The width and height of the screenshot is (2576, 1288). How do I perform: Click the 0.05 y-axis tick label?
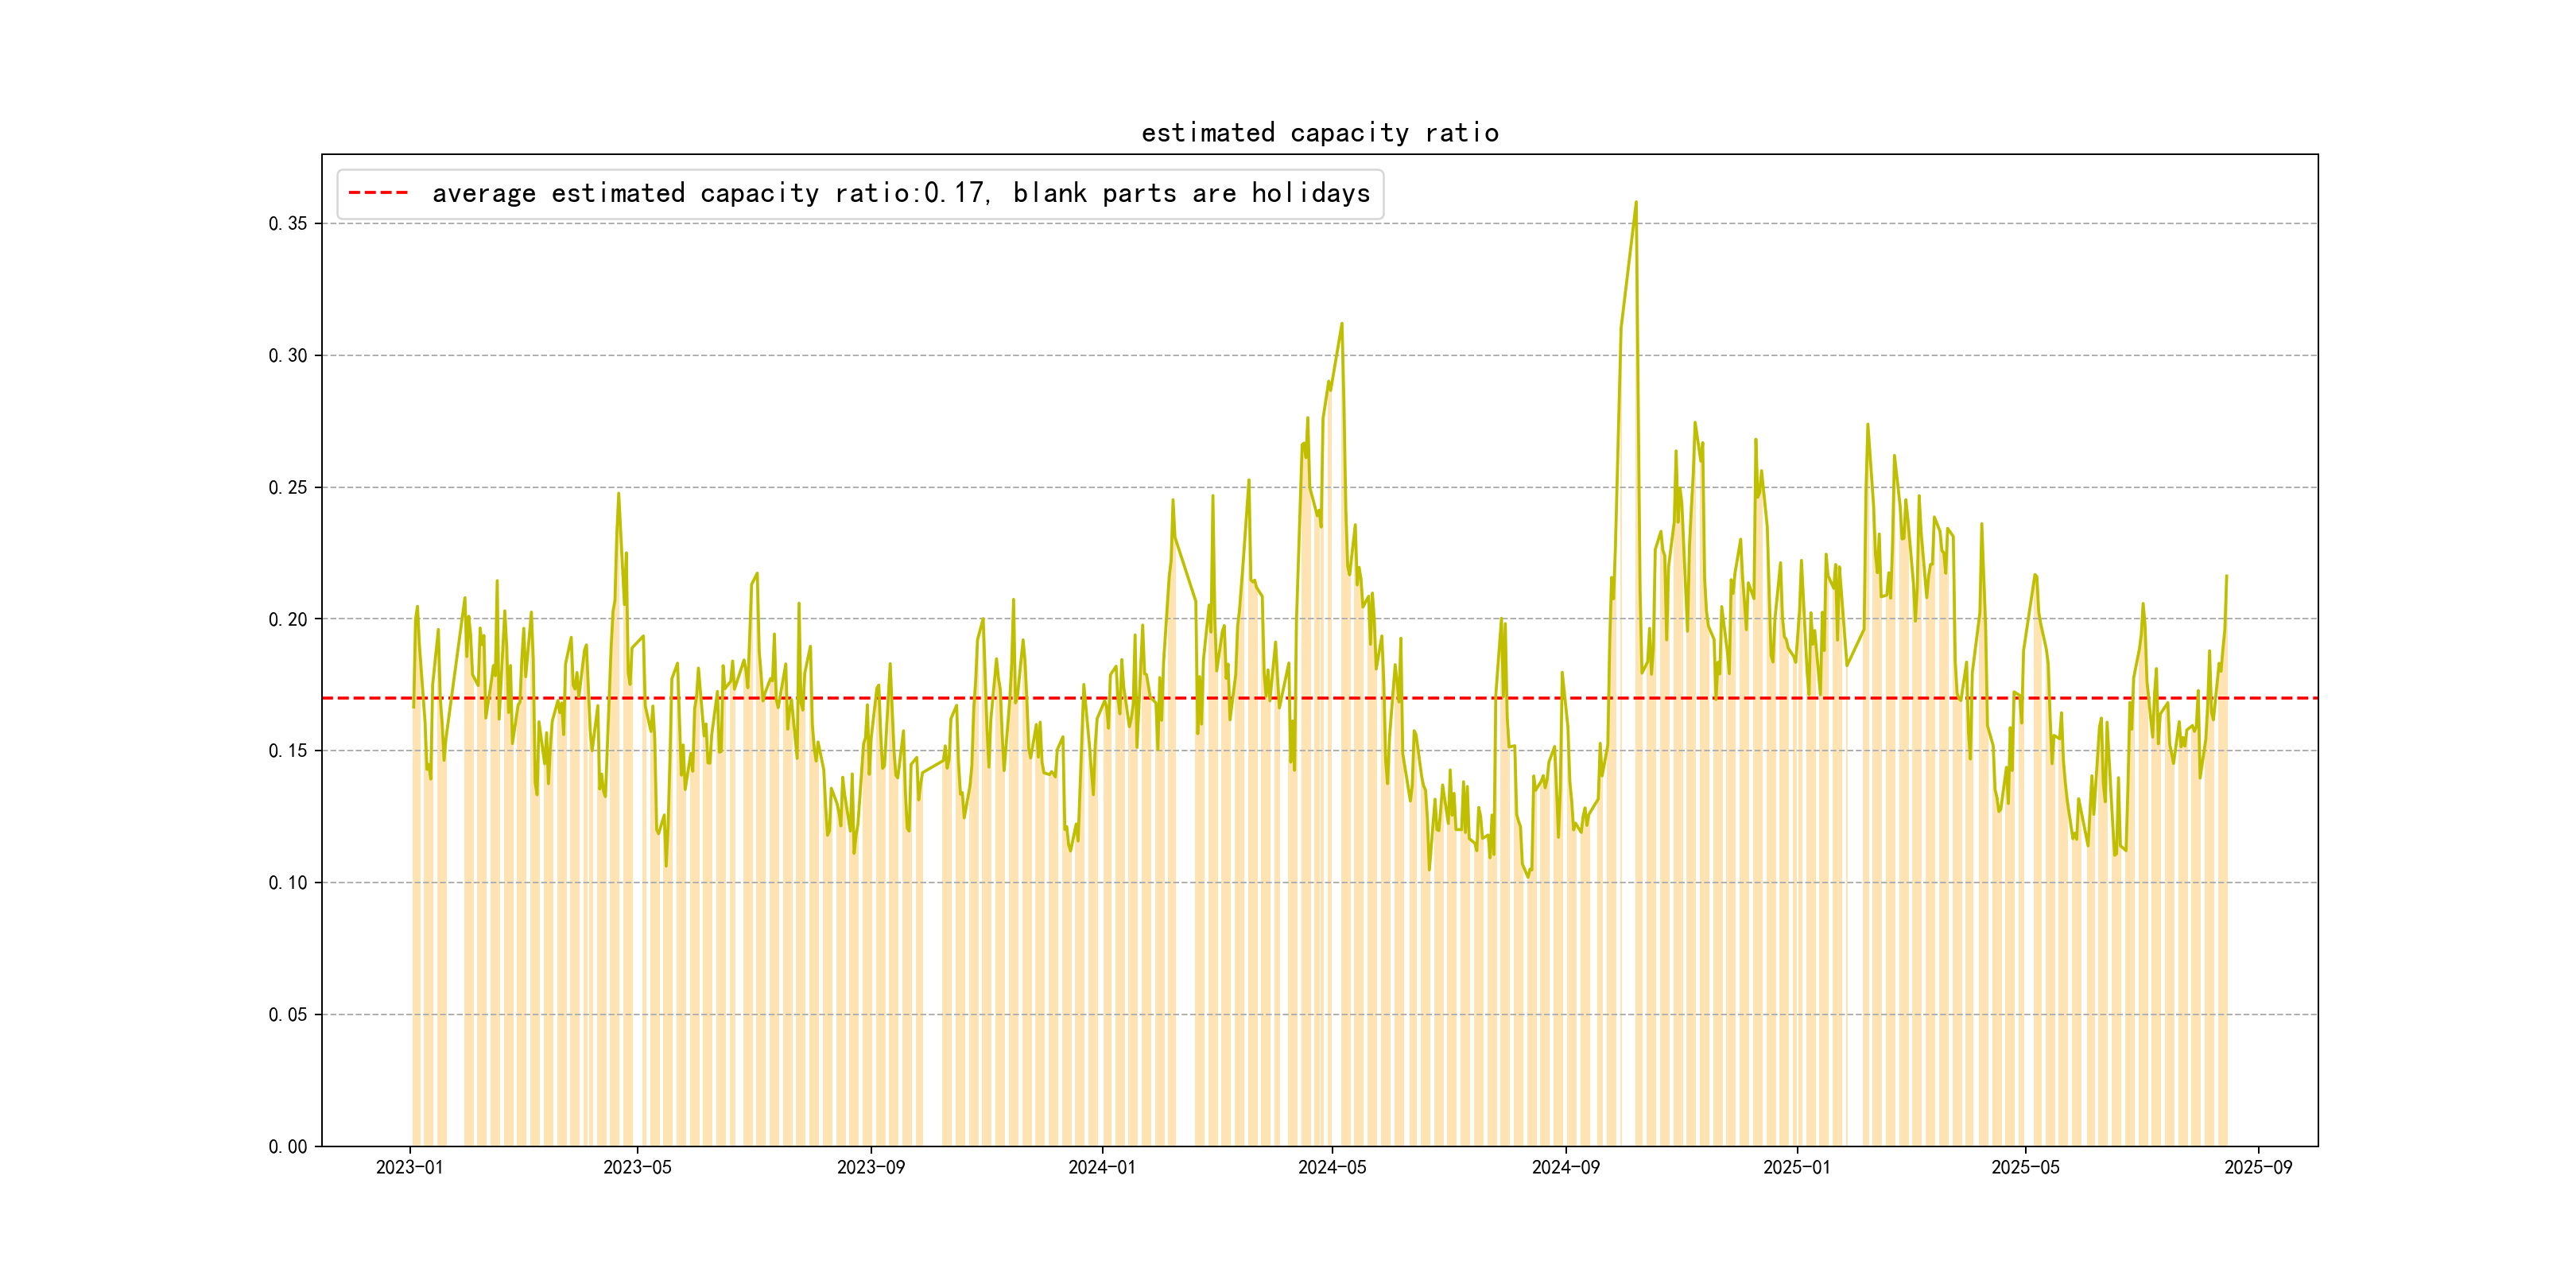point(288,1014)
